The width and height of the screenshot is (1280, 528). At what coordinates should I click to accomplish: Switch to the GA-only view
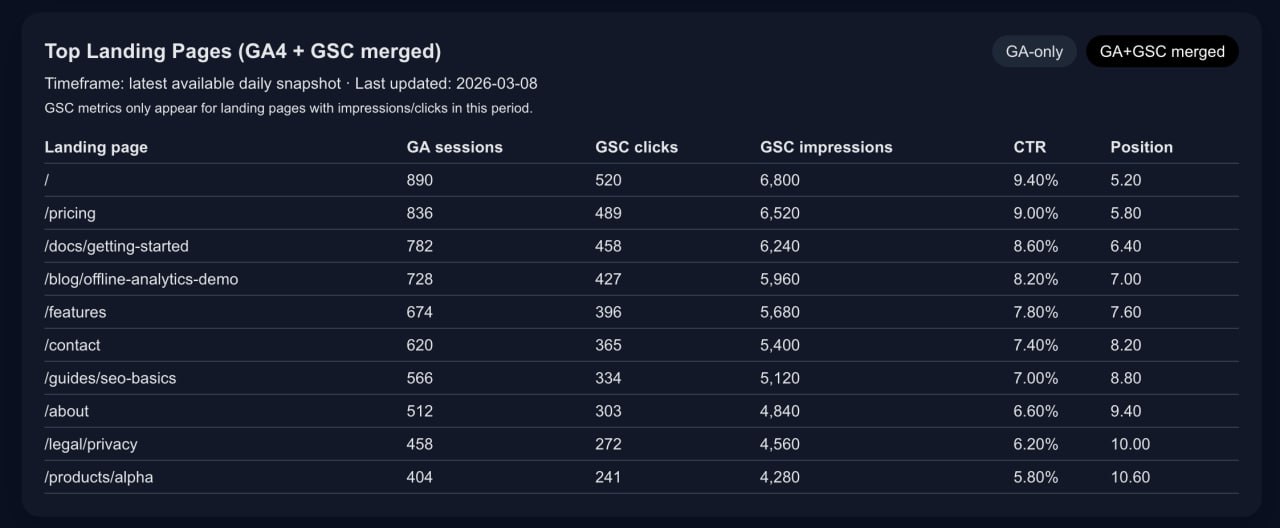tap(1034, 51)
